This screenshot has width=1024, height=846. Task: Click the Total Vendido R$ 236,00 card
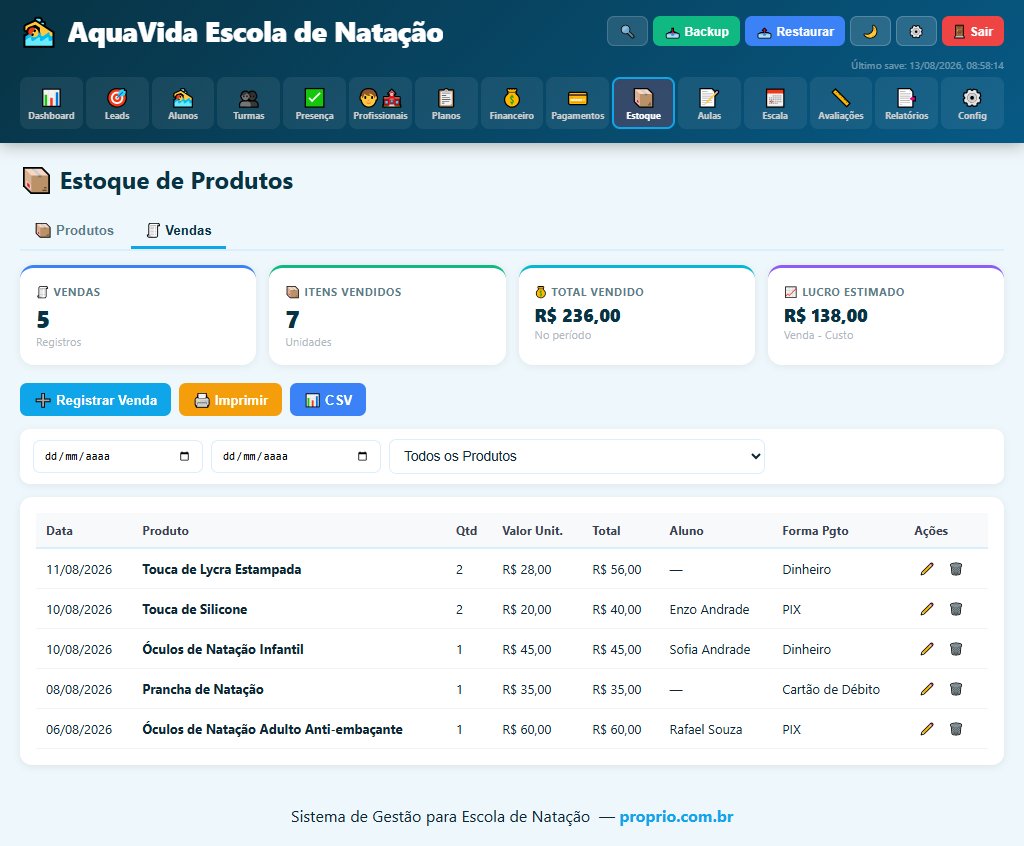point(637,316)
